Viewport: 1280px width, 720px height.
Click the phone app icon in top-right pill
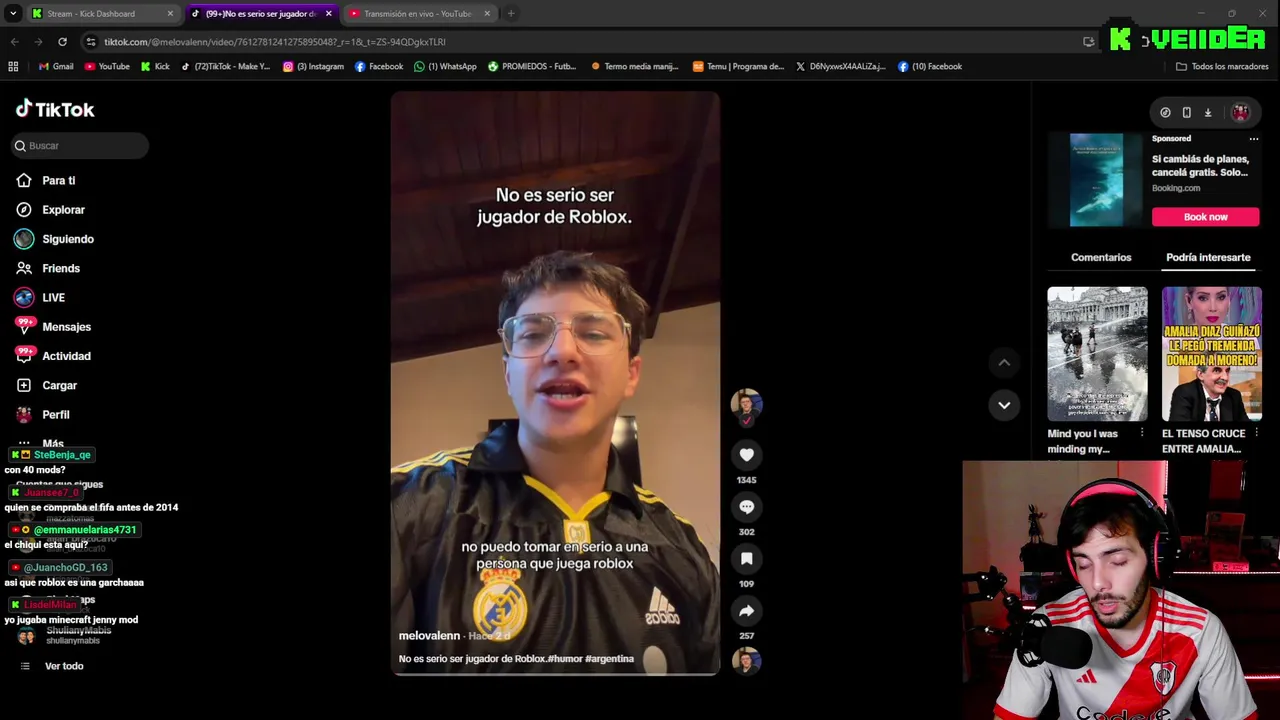tap(1186, 113)
